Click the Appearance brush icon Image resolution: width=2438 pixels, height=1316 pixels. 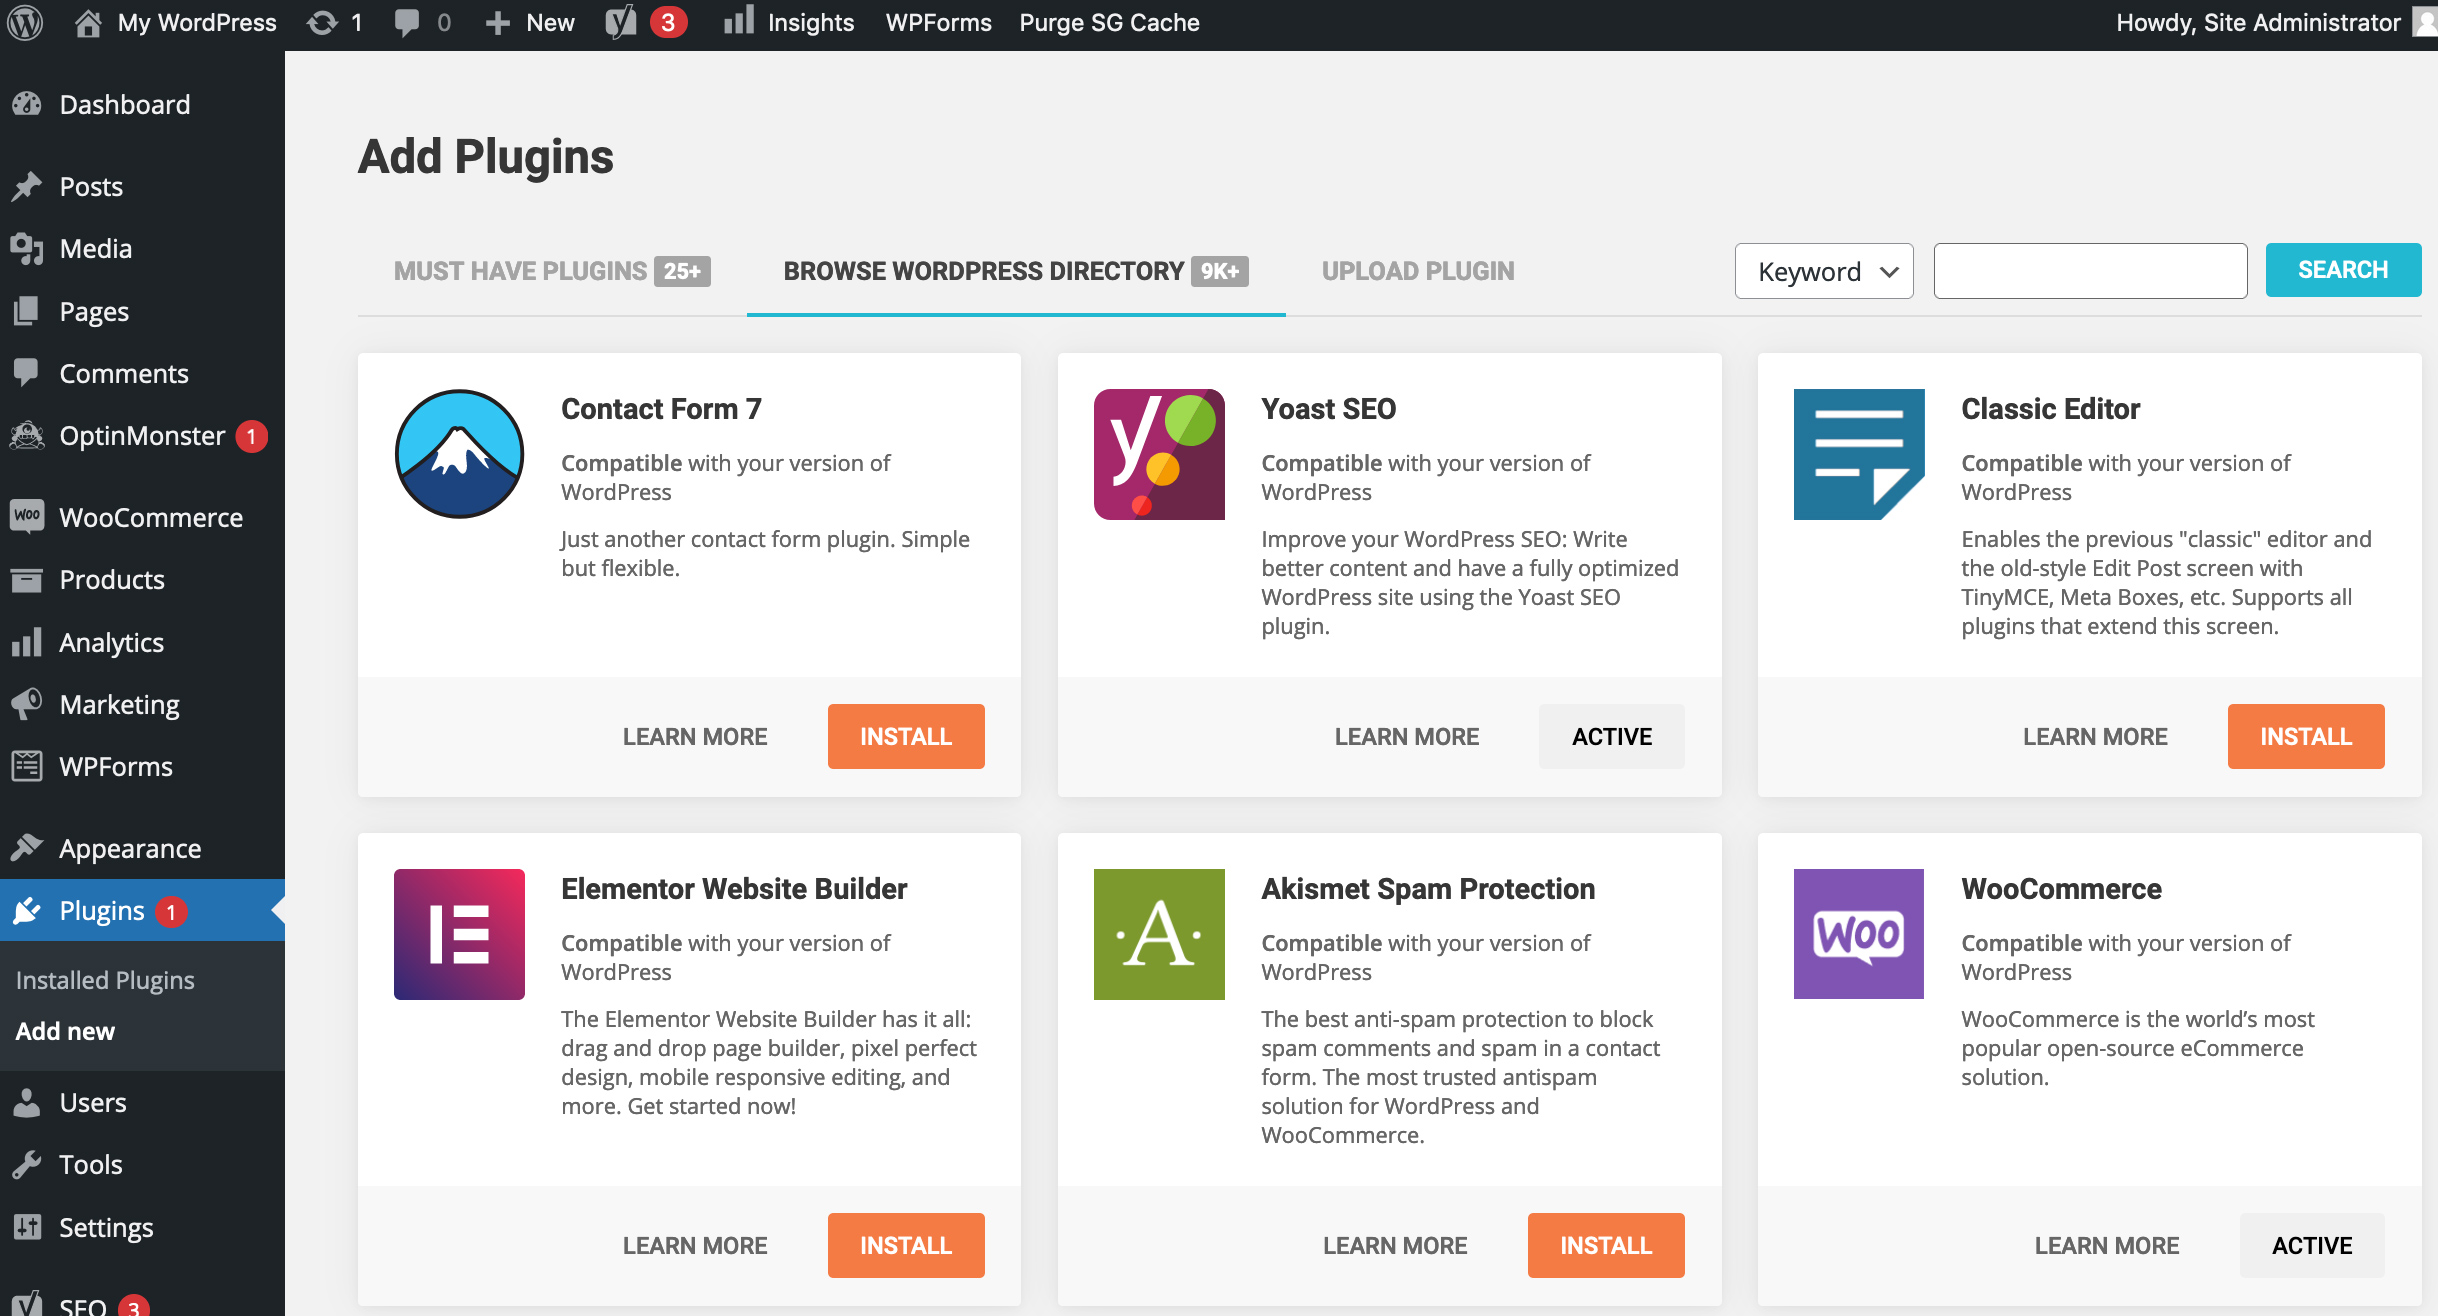pos(27,848)
